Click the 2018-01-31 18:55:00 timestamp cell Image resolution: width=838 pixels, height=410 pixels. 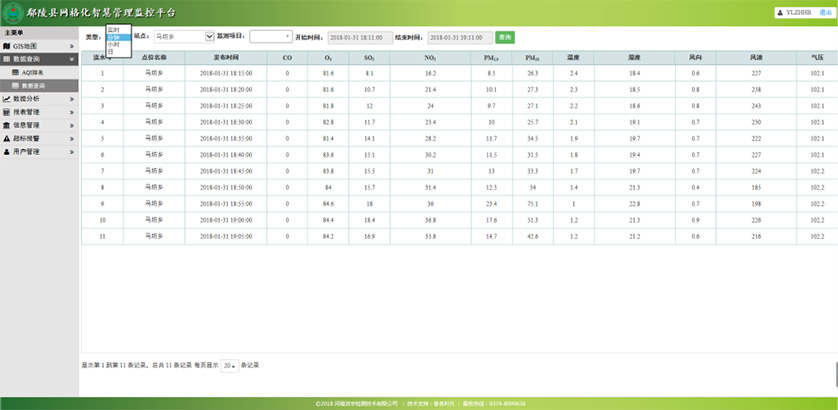pos(226,204)
